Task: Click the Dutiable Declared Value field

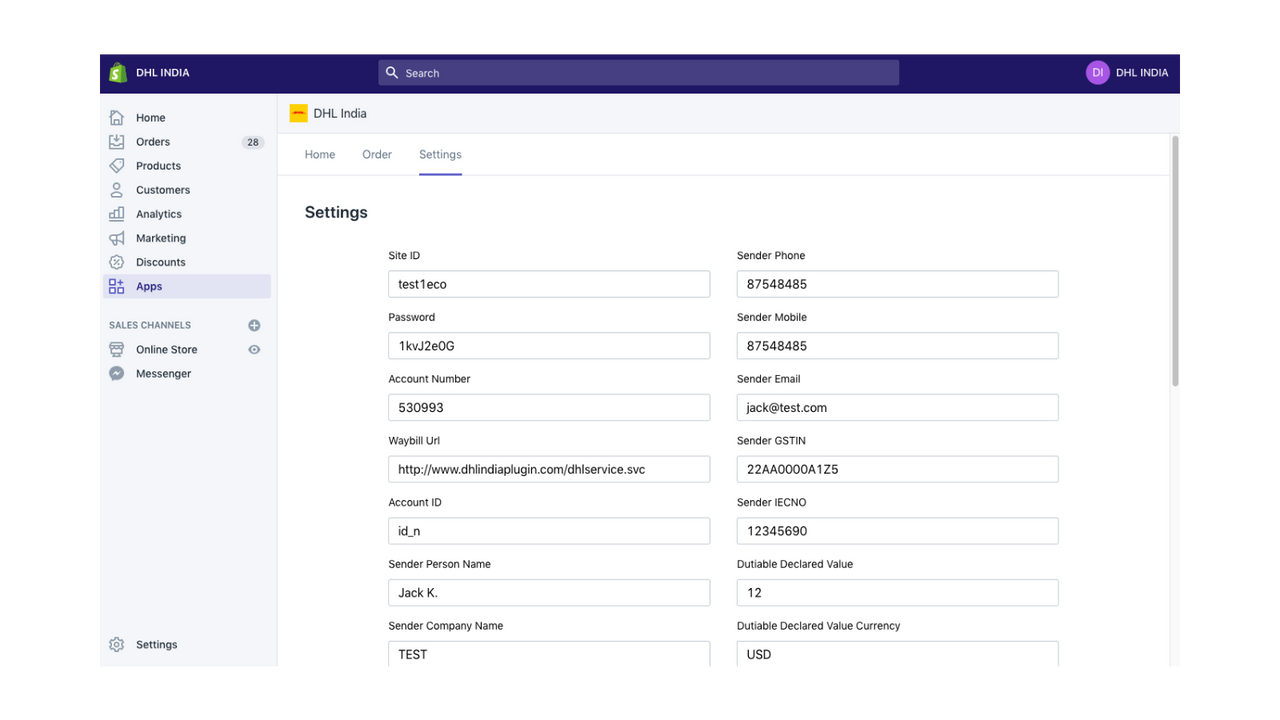Action: (x=898, y=593)
